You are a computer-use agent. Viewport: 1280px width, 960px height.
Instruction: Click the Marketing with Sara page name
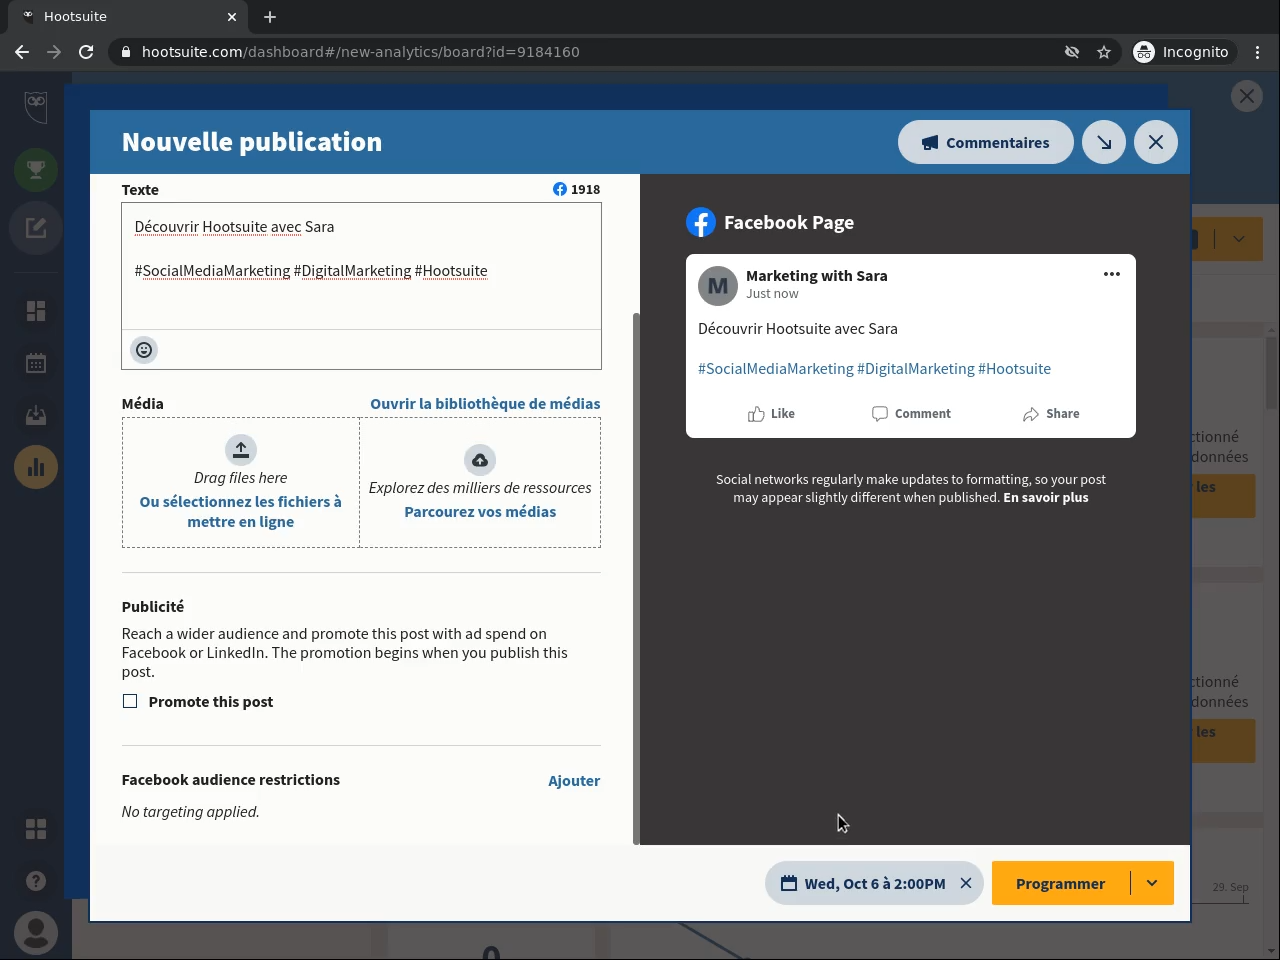817,276
